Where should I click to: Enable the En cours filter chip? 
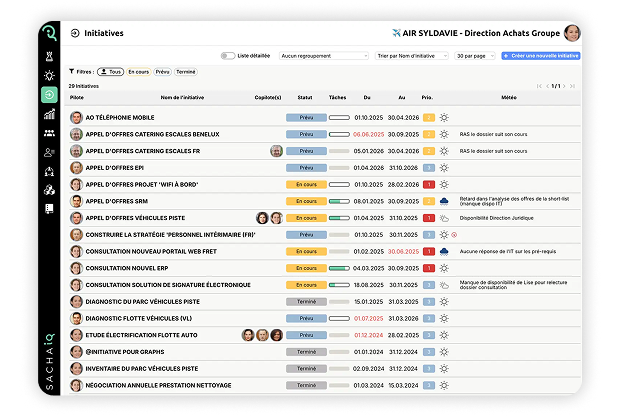[x=138, y=72]
